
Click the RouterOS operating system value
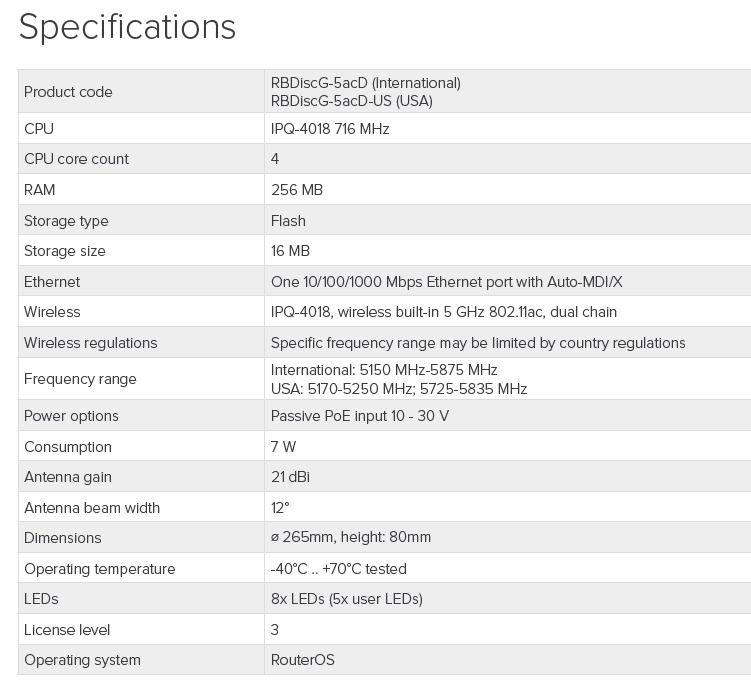click(303, 660)
